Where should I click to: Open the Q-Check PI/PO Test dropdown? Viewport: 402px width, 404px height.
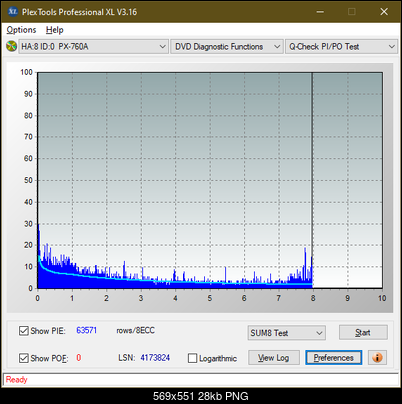(x=341, y=47)
